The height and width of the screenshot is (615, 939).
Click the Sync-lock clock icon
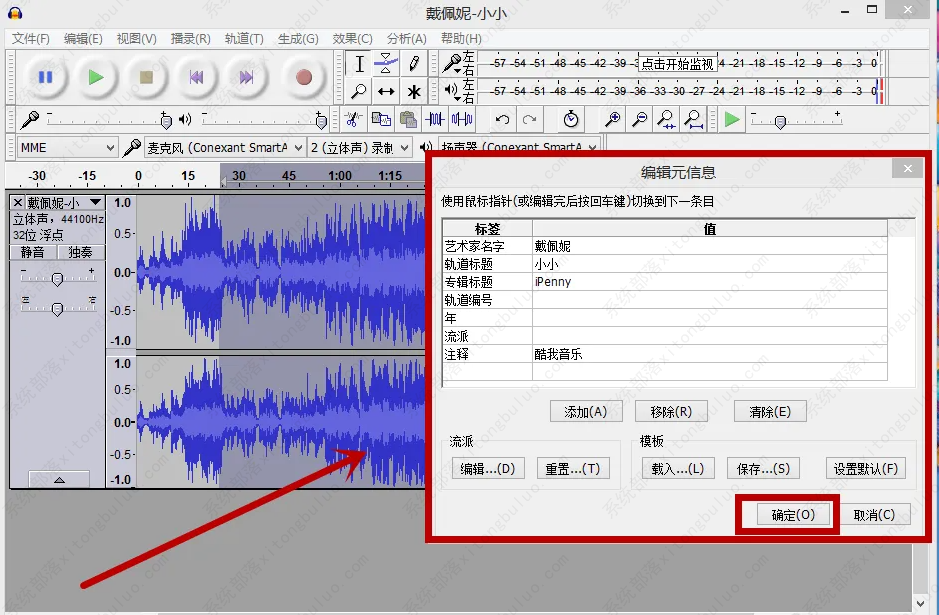tap(571, 120)
